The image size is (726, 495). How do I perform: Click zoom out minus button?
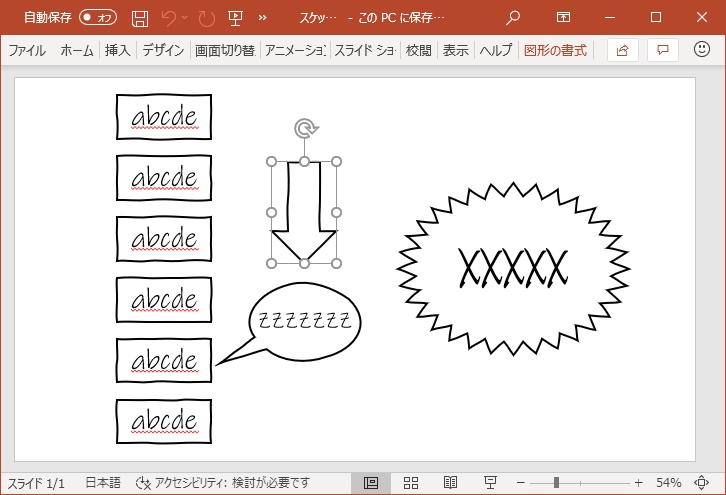(x=520, y=483)
